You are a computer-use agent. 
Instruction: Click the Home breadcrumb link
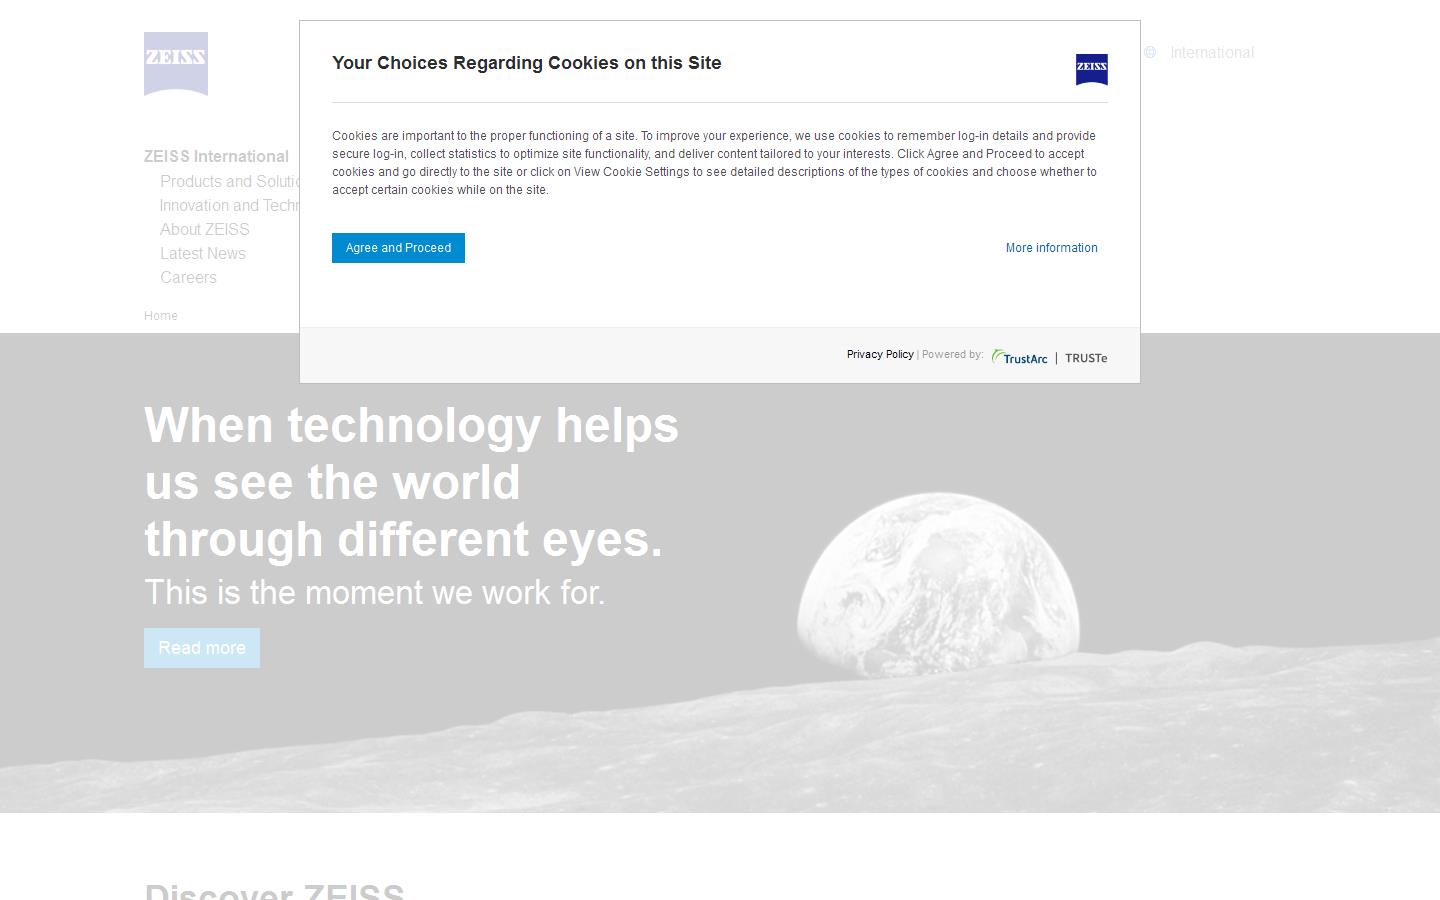point(160,315)
